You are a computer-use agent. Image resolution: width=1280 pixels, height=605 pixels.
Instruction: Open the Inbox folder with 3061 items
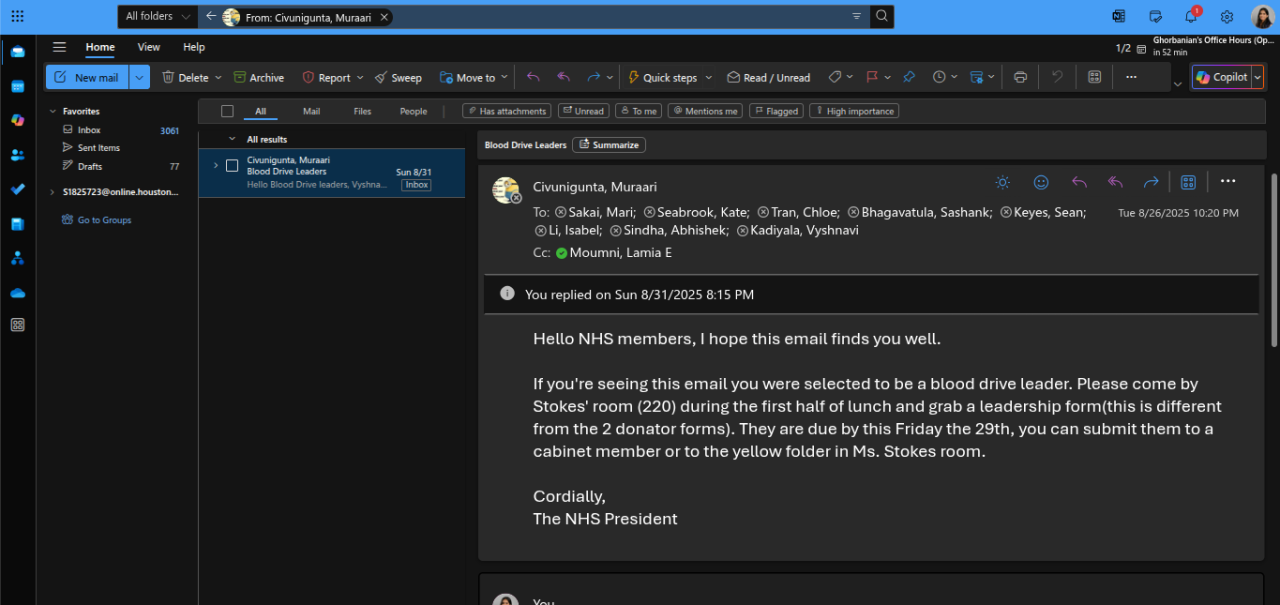click(x=119, y=130)
